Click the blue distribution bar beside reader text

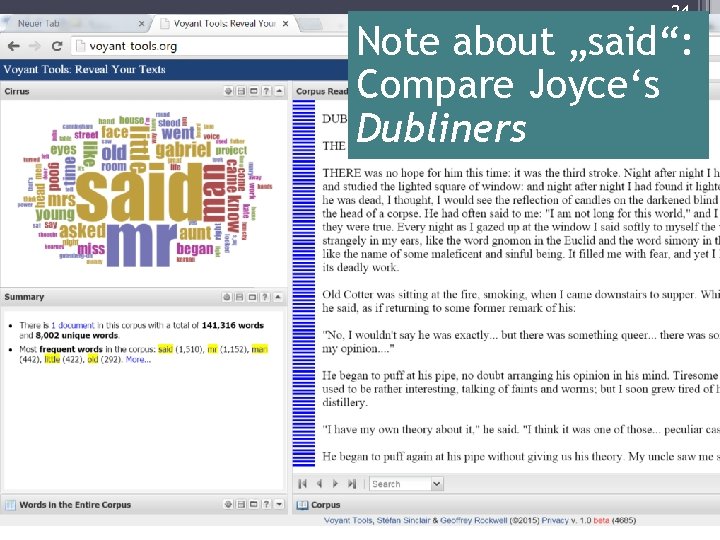(304, 283)
